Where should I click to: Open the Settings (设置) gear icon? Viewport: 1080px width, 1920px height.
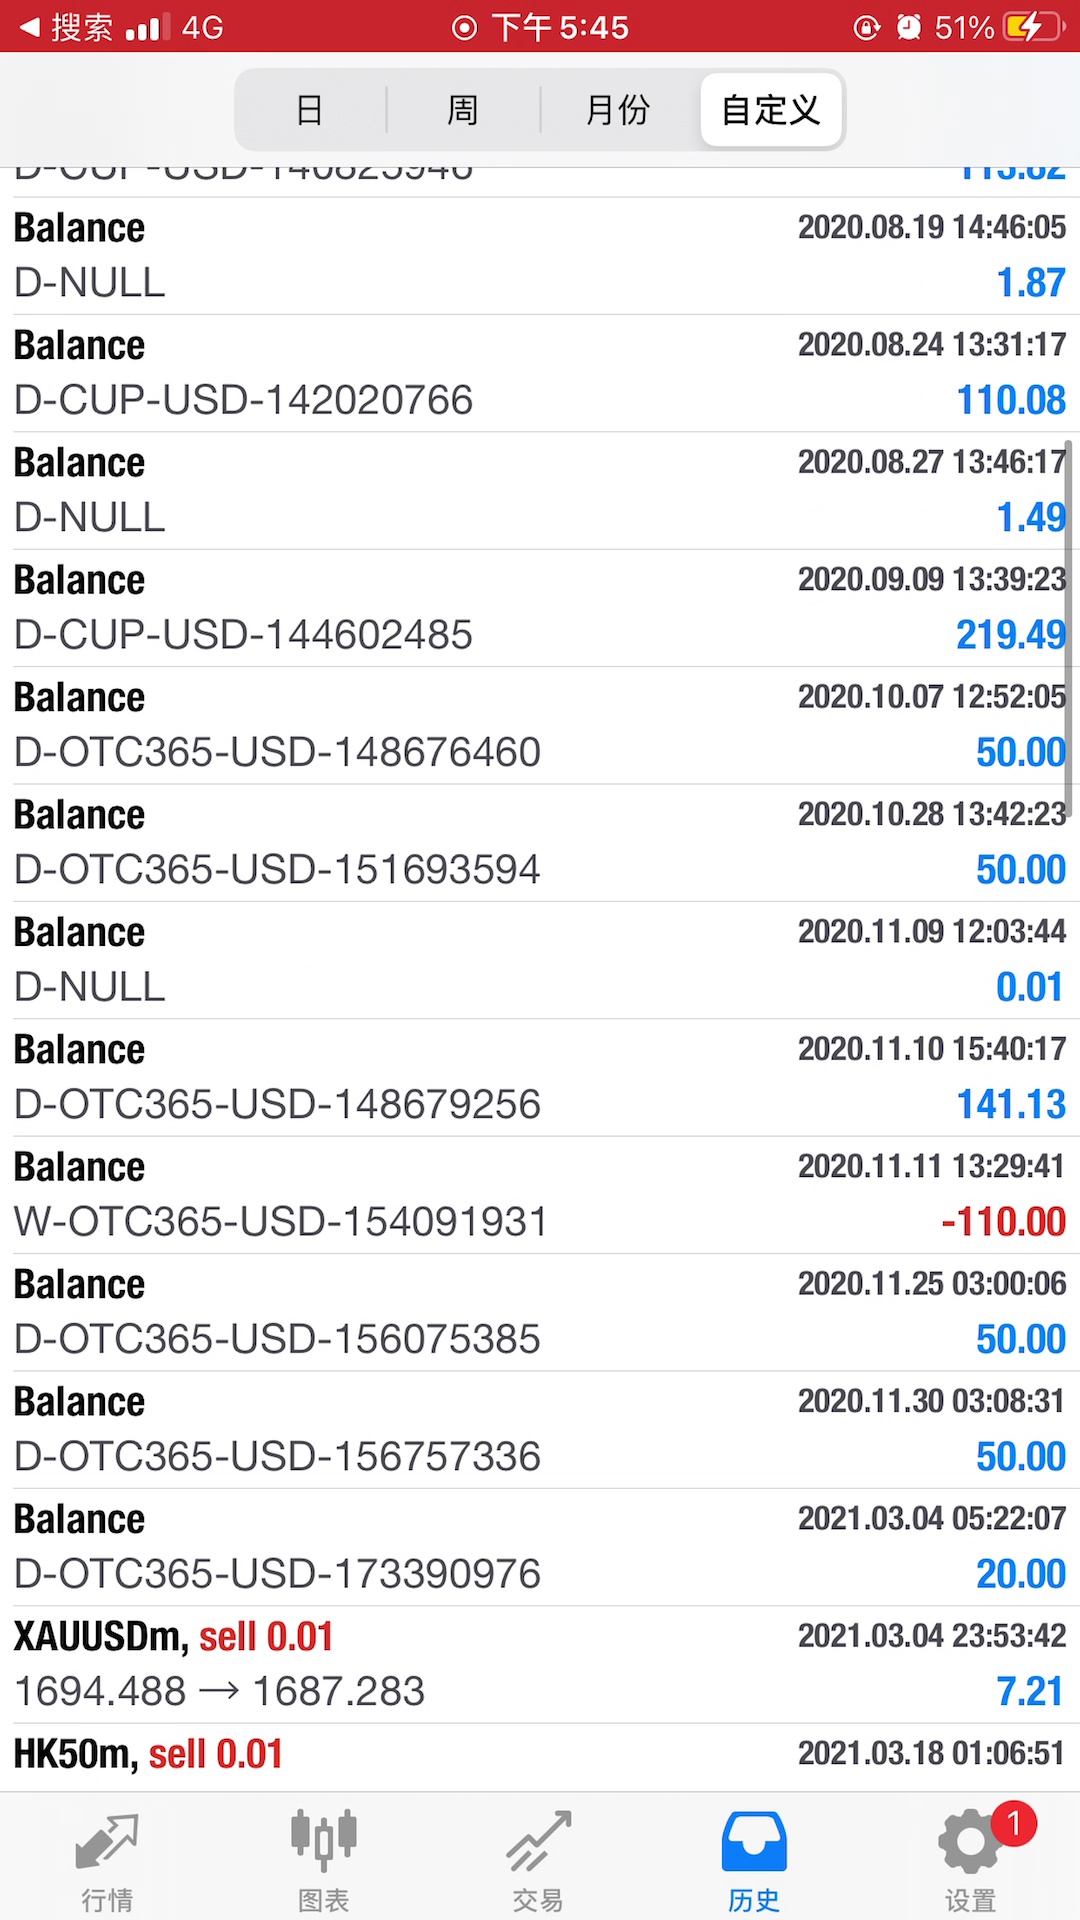click(x=969, y=1842)
